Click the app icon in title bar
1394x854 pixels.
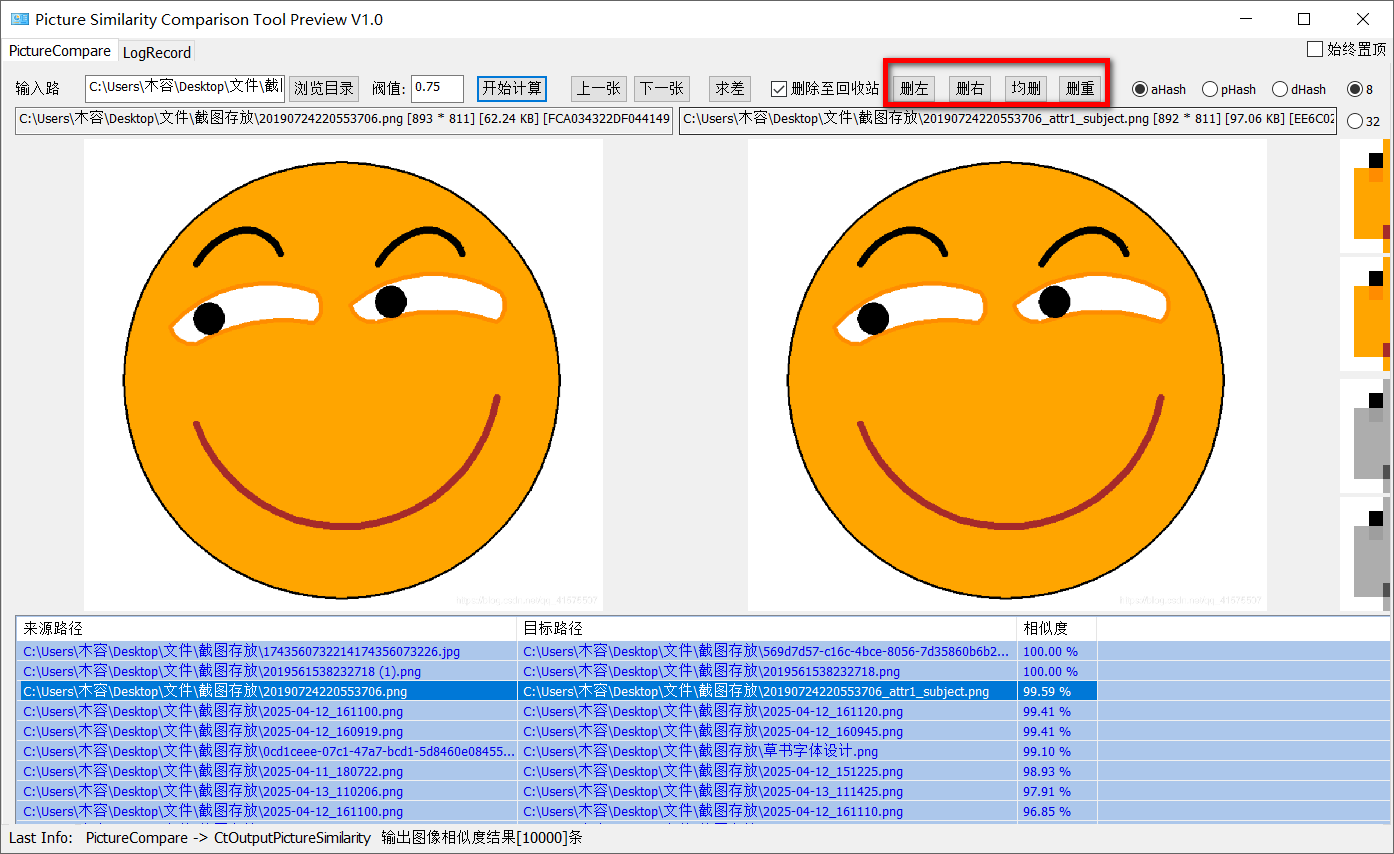pyautogui.click(x=19, y=19)
